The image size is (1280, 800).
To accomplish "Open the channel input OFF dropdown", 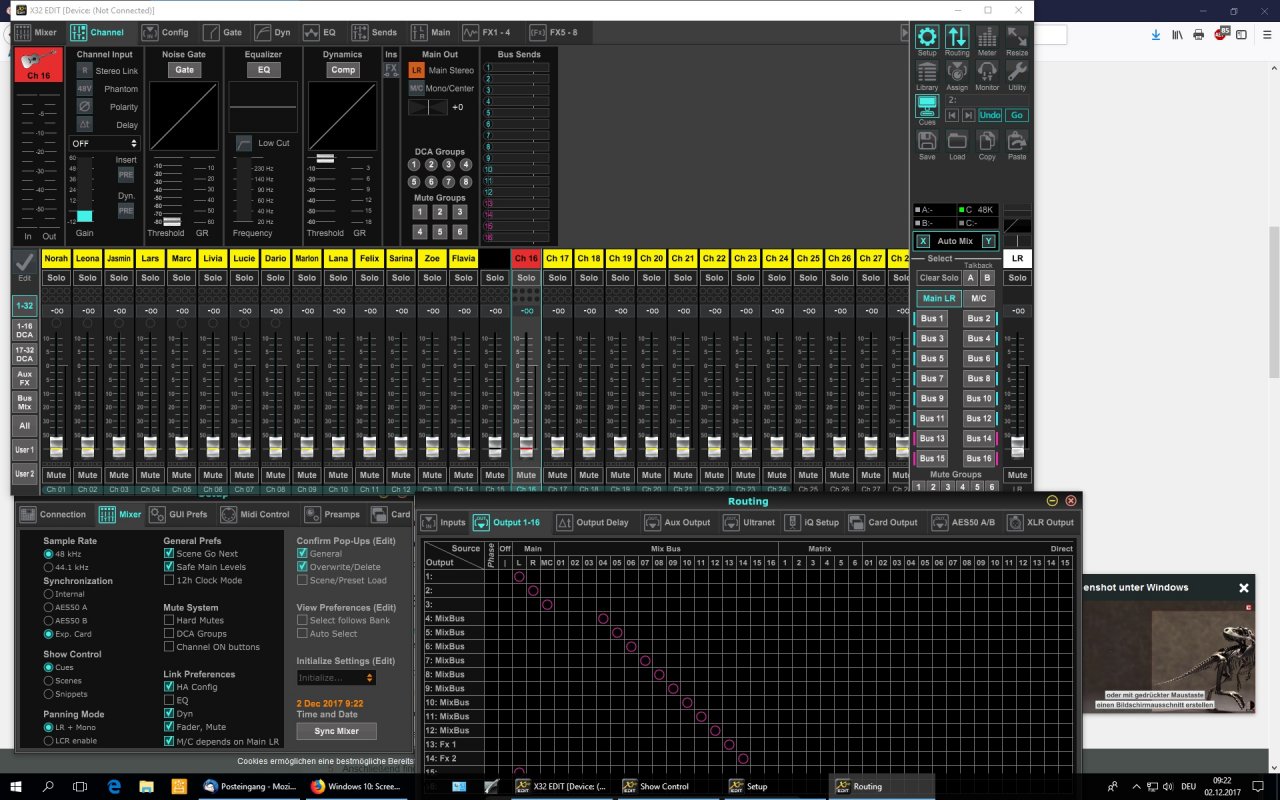I will click(x=103, y=144).
